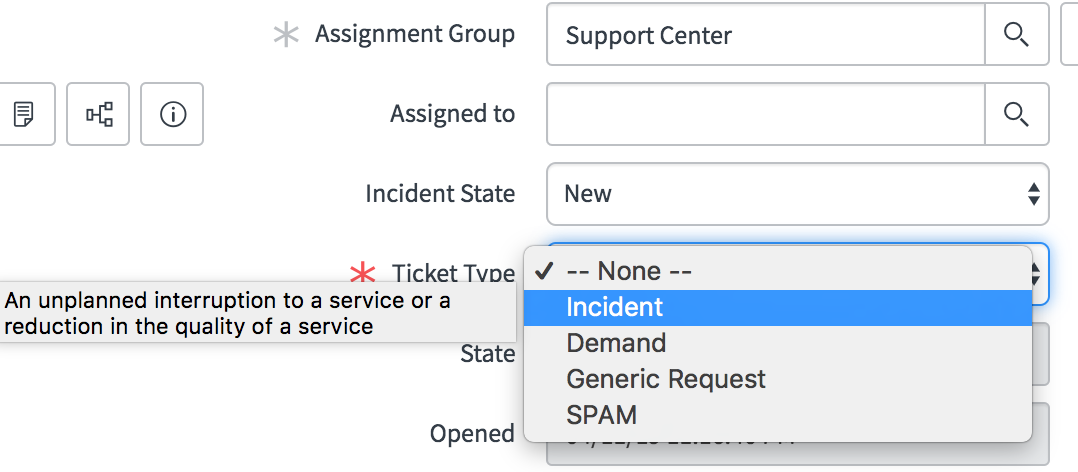Image resolution: width=1078 pixels, height=472 pixels.
Task: Click the circled info icon button
Action: [x=172, y=114]
